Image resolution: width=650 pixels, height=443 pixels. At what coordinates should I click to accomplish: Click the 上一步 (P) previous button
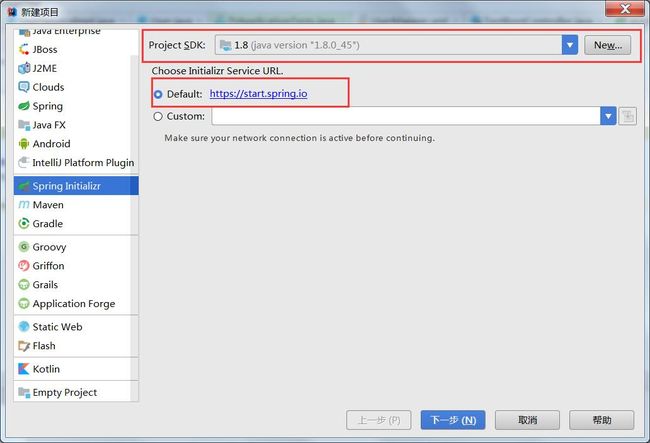(x=379, y=420)
